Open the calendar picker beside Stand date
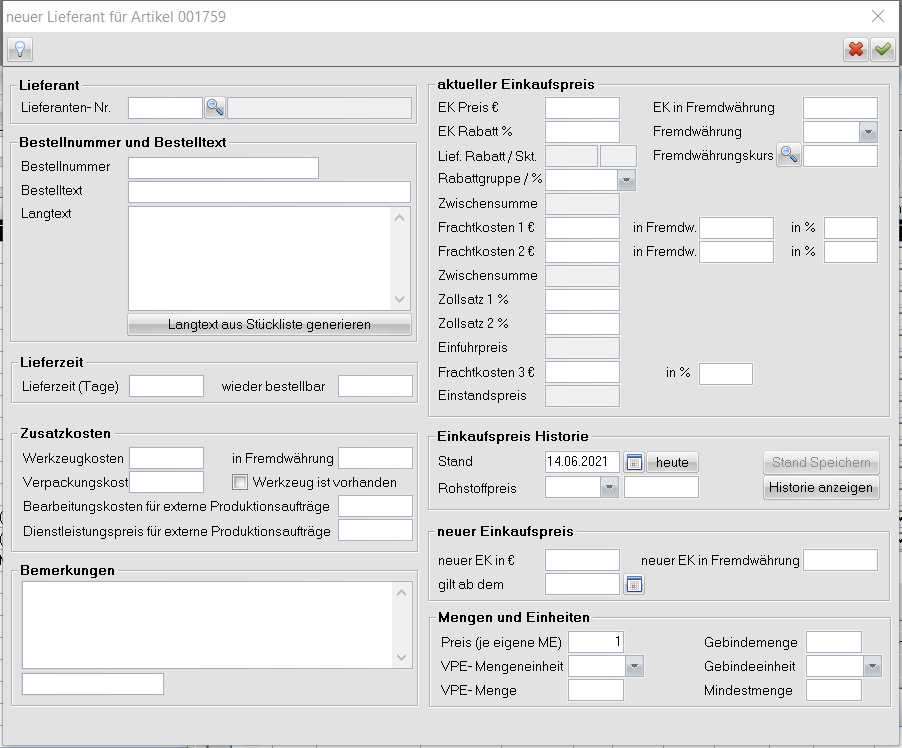 634,462
